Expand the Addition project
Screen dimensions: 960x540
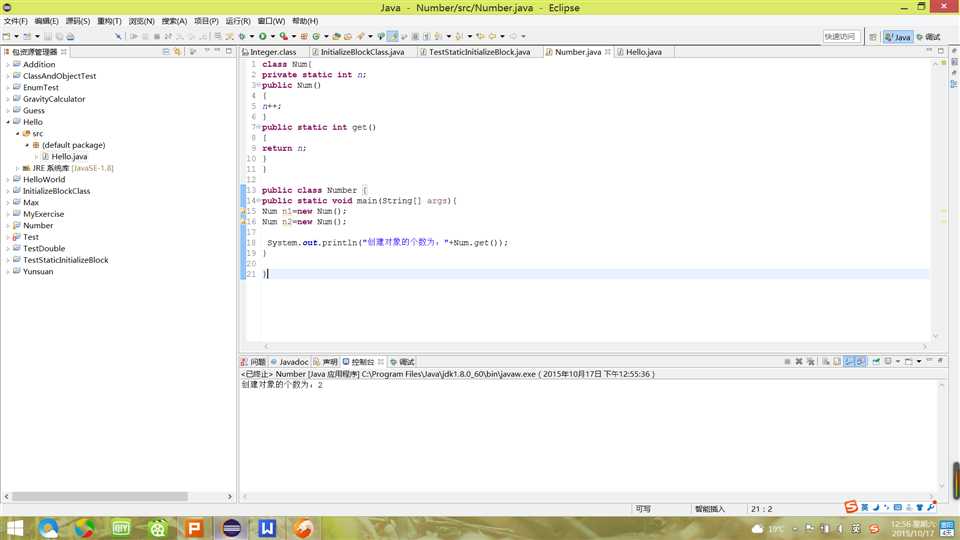8,64
